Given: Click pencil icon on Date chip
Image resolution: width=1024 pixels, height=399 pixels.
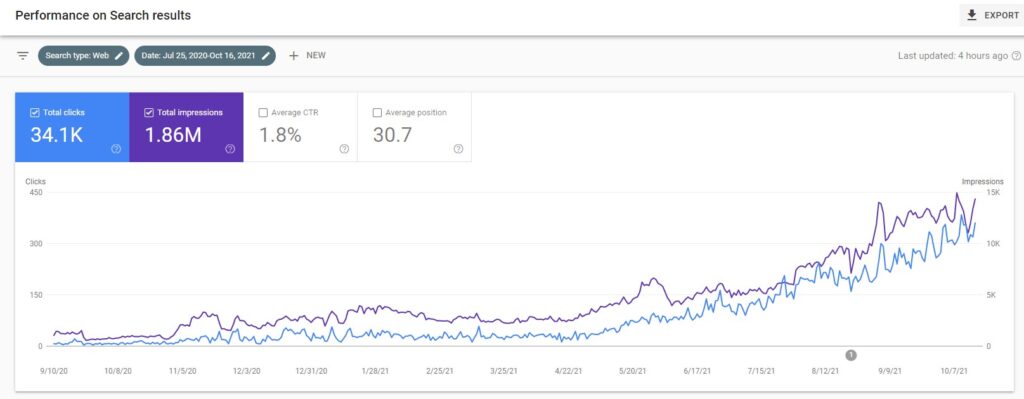Looking at the screenshot, I should coord(265,56).
